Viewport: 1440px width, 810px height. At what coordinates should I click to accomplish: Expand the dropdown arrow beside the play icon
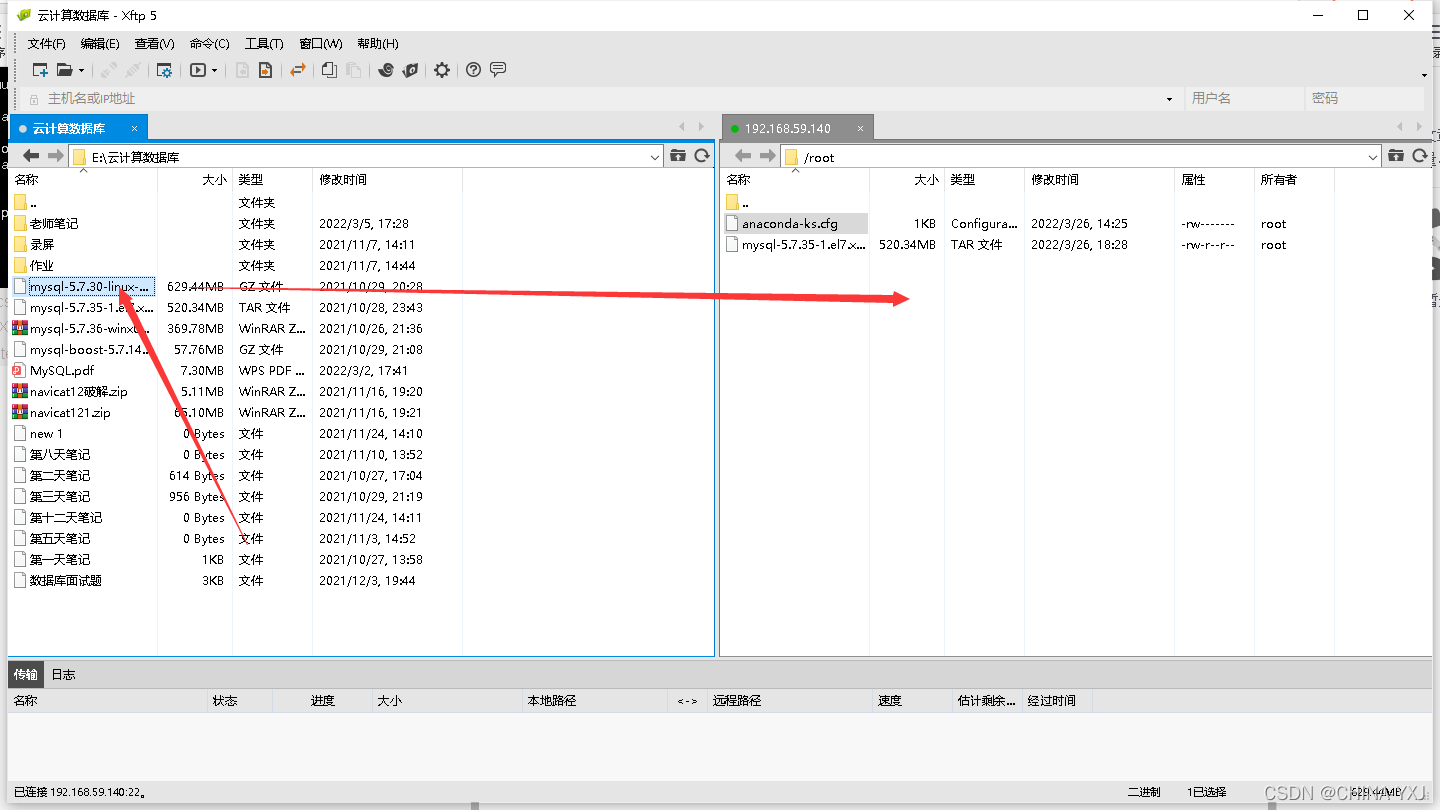coord(214,71)
